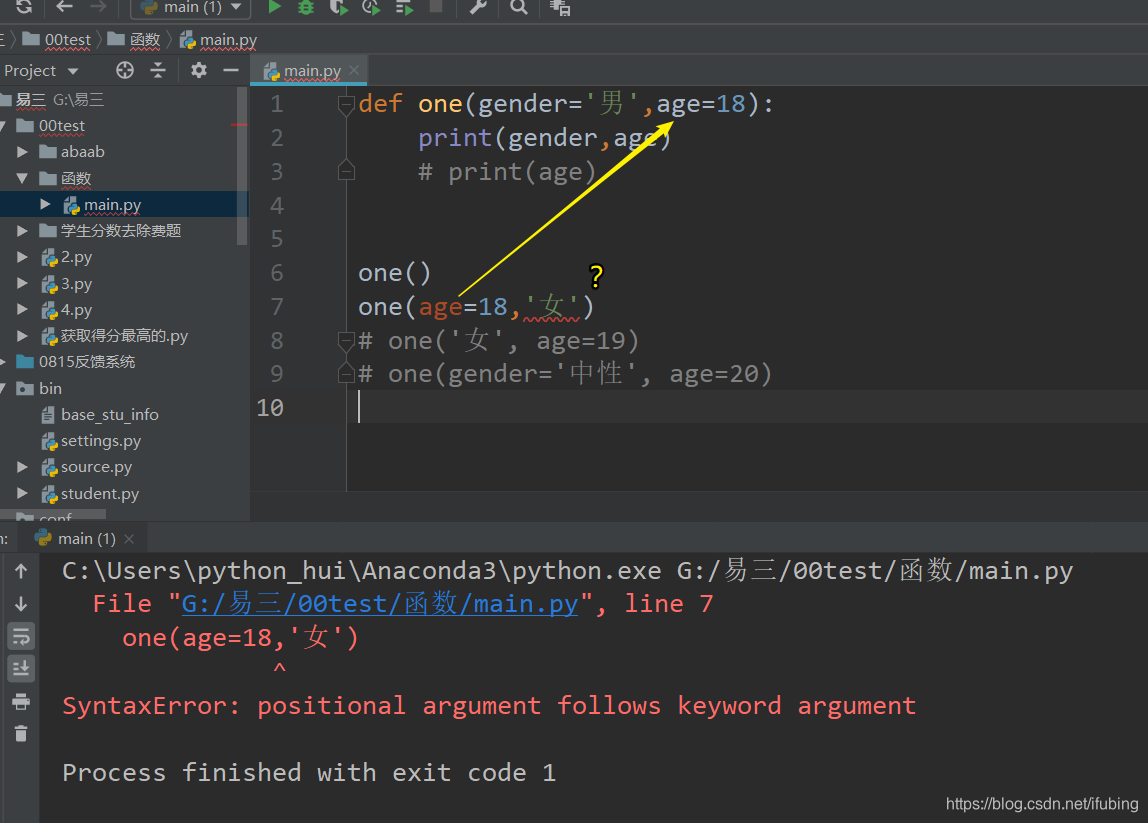Locate current file with crosshair icon
Screen dimensions: 1148x823
click(x=125, y=70)
